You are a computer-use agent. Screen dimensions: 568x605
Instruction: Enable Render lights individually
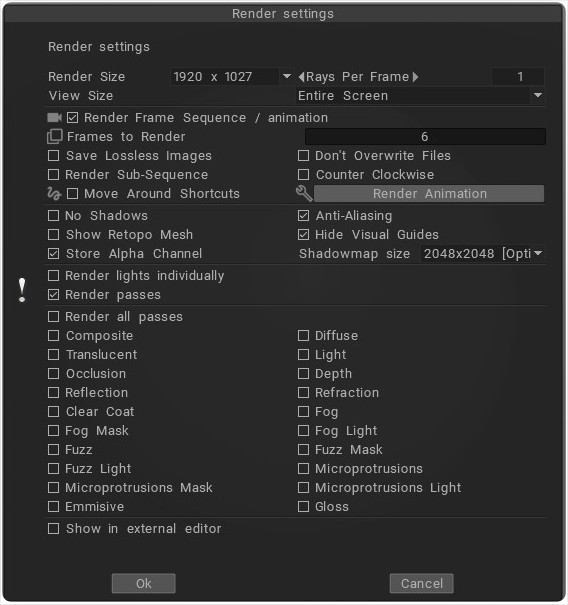coord(54,275)
